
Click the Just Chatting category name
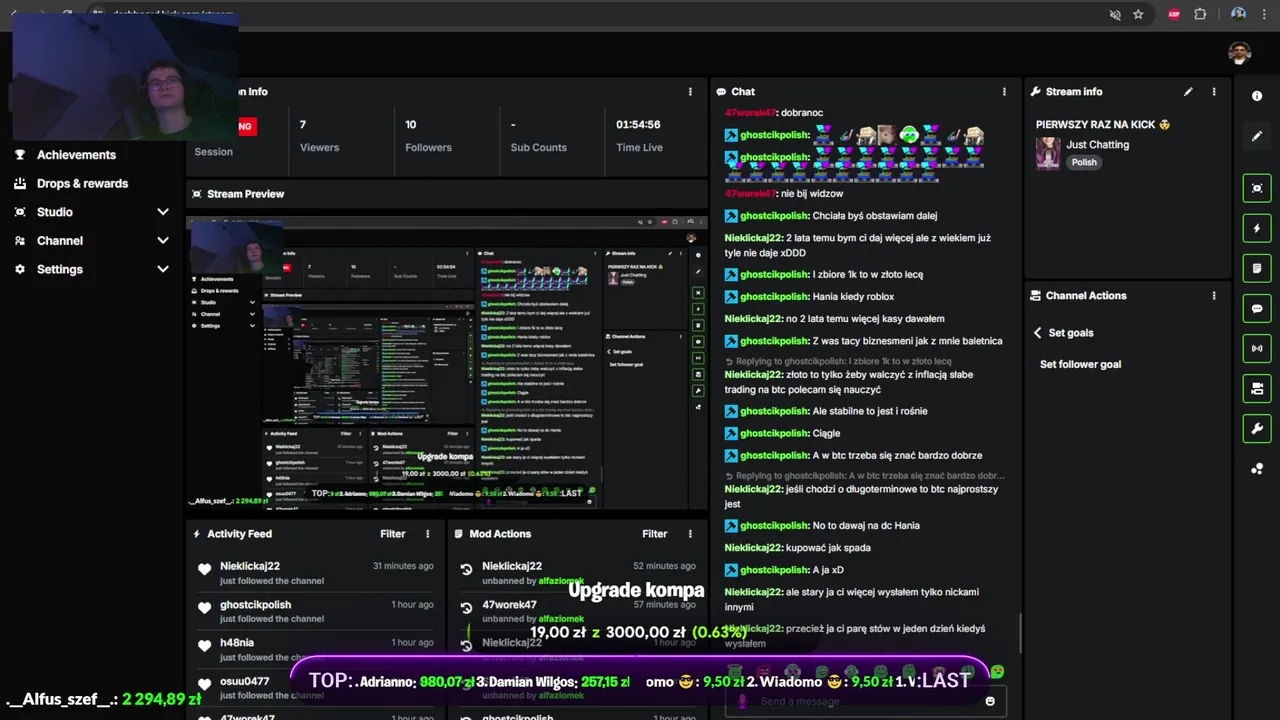(1097, 145)
